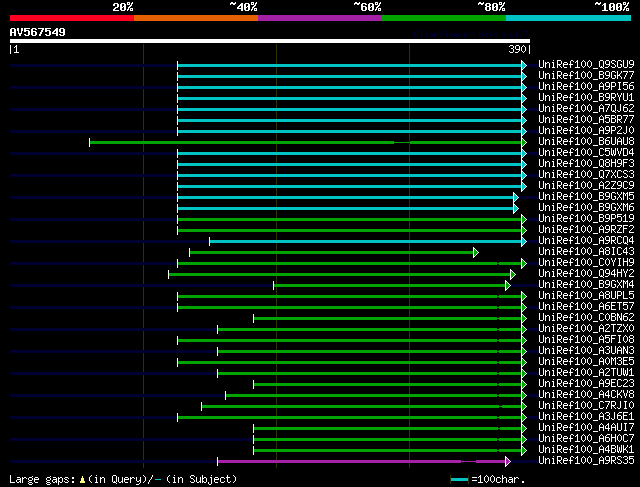Click the 390 query end position label
Screen dimensions: 640x487
click(517, 49)
